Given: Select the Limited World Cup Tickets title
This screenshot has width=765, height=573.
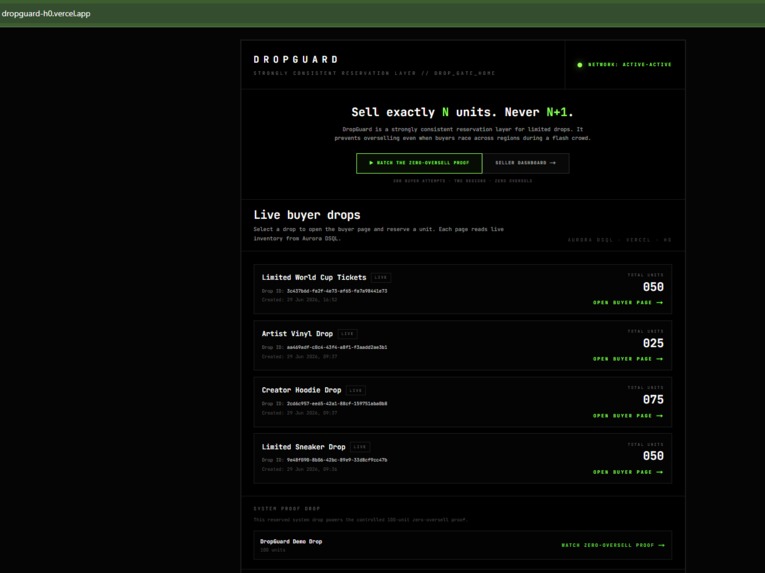Looking at the screenshot, I should [x=314, y=277].
